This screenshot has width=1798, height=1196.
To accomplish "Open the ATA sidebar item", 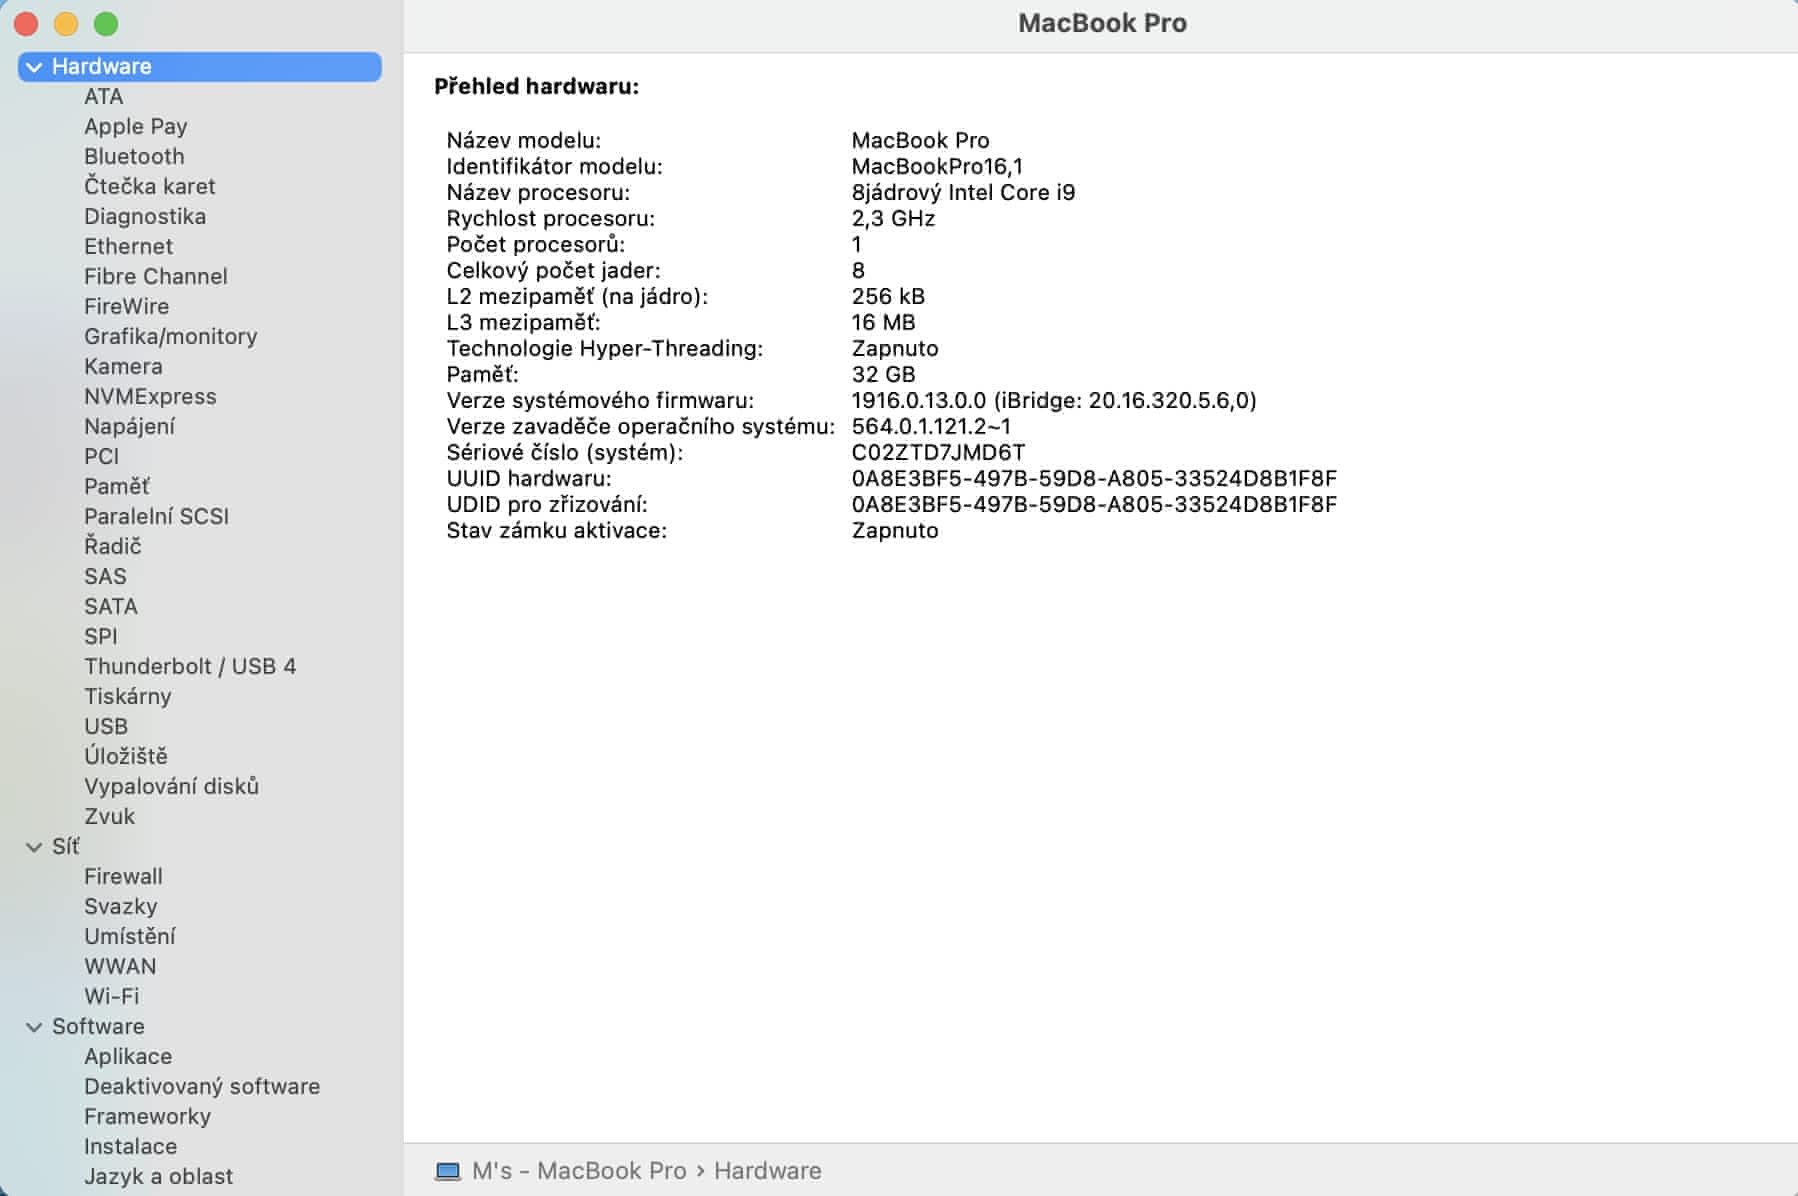I will 104,97.
